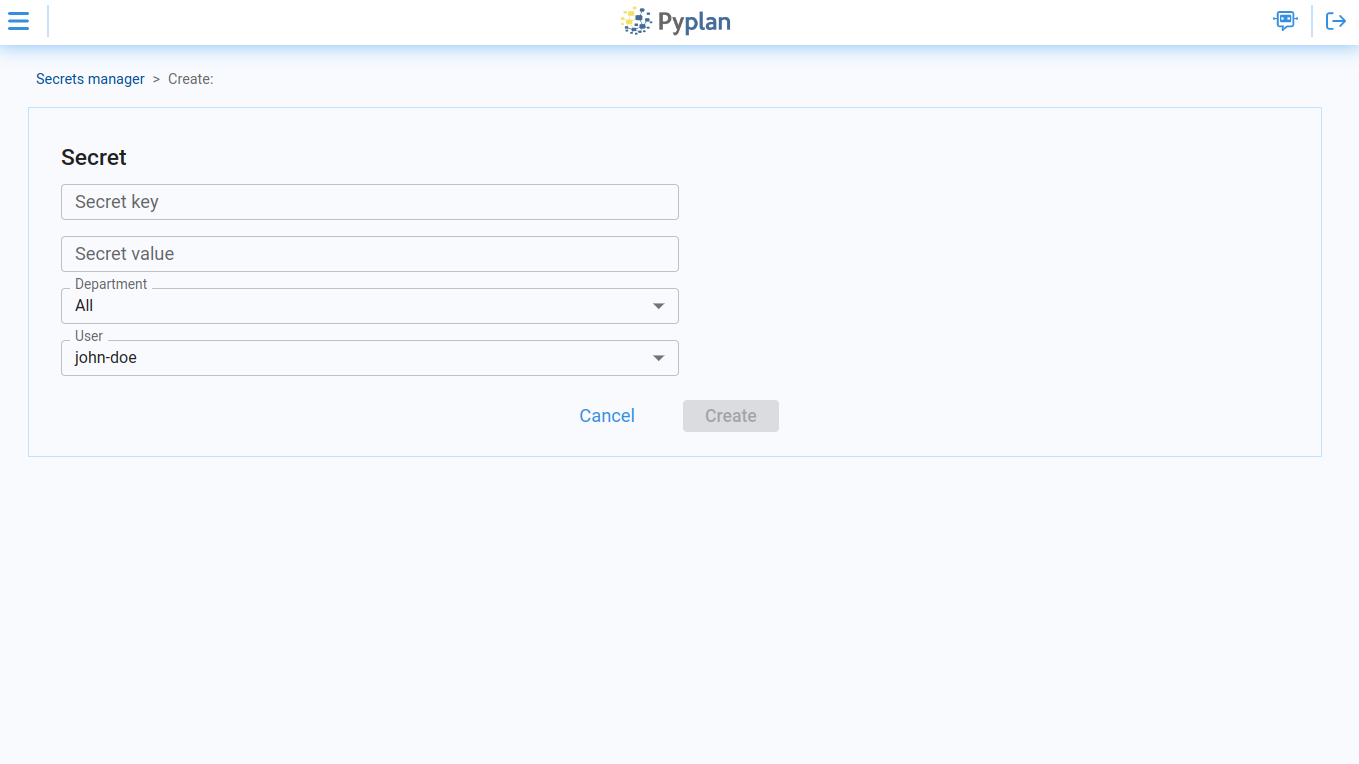
Task: Click inside the Secret value field
Action: (370, 254)
